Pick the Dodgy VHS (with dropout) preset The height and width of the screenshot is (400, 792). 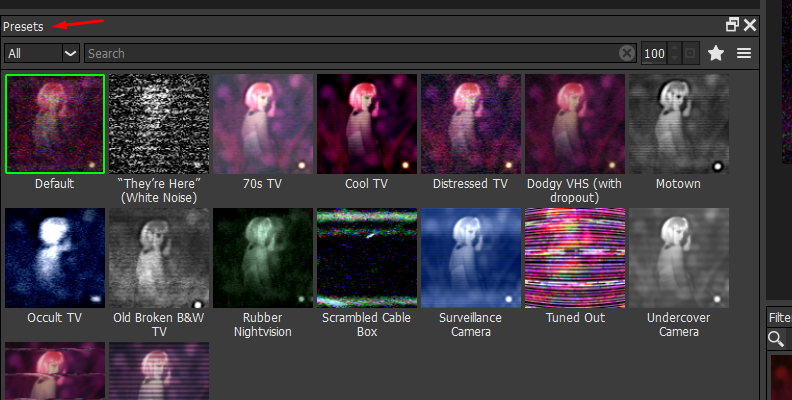(575, 124)
